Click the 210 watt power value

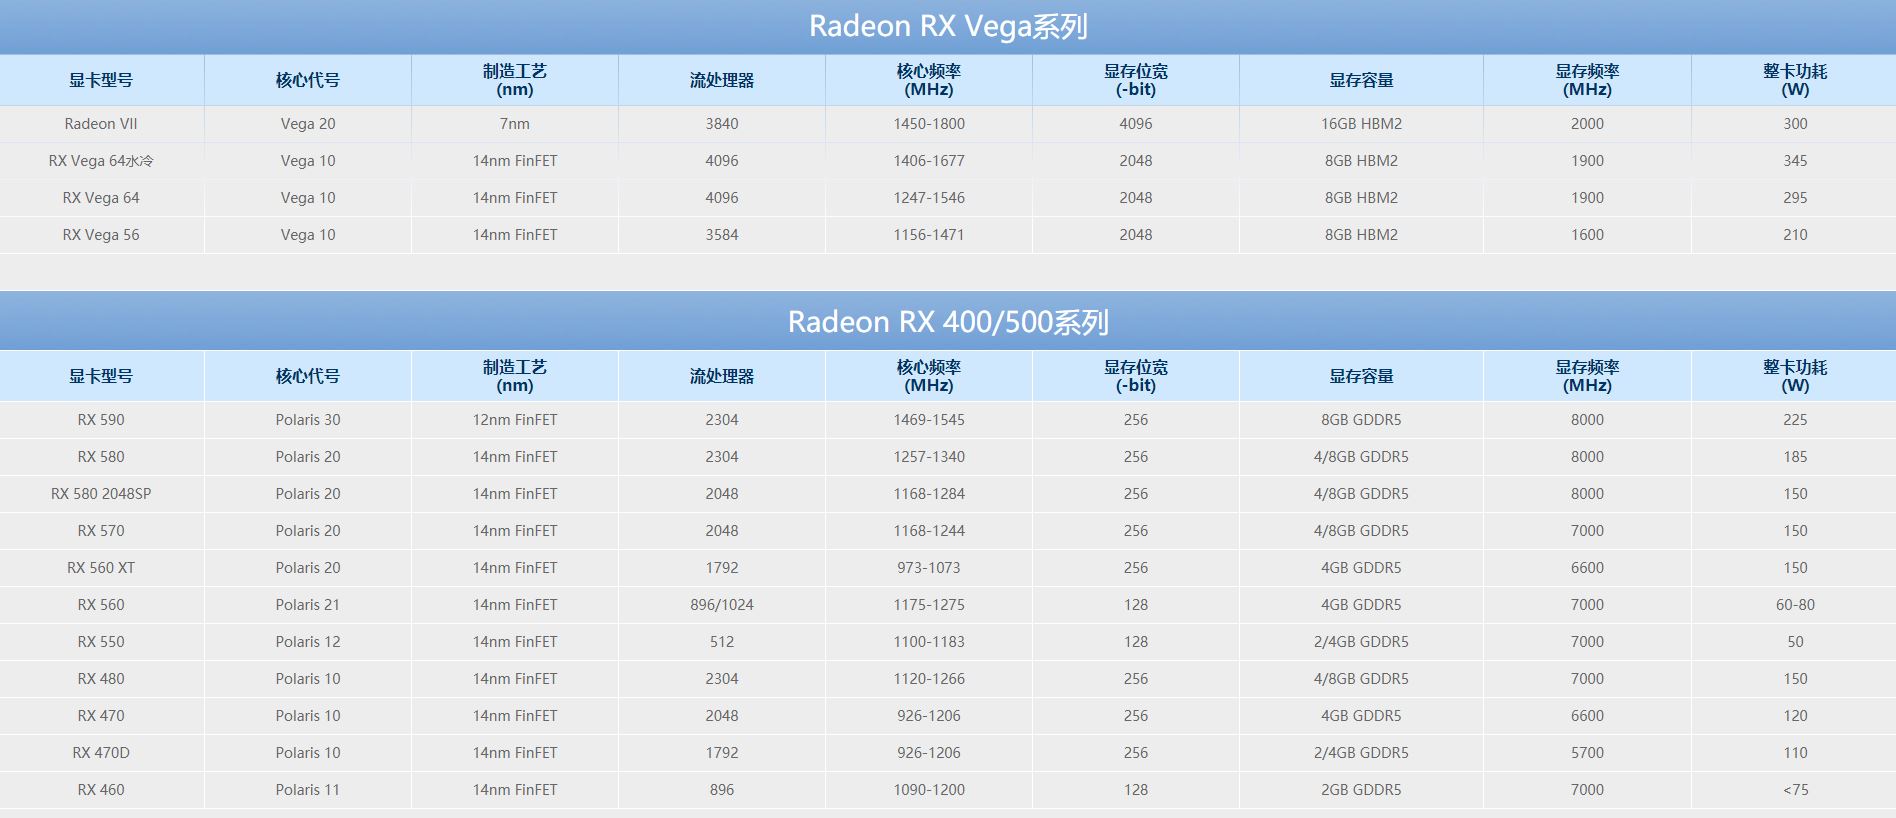[x=1795, y=235]
